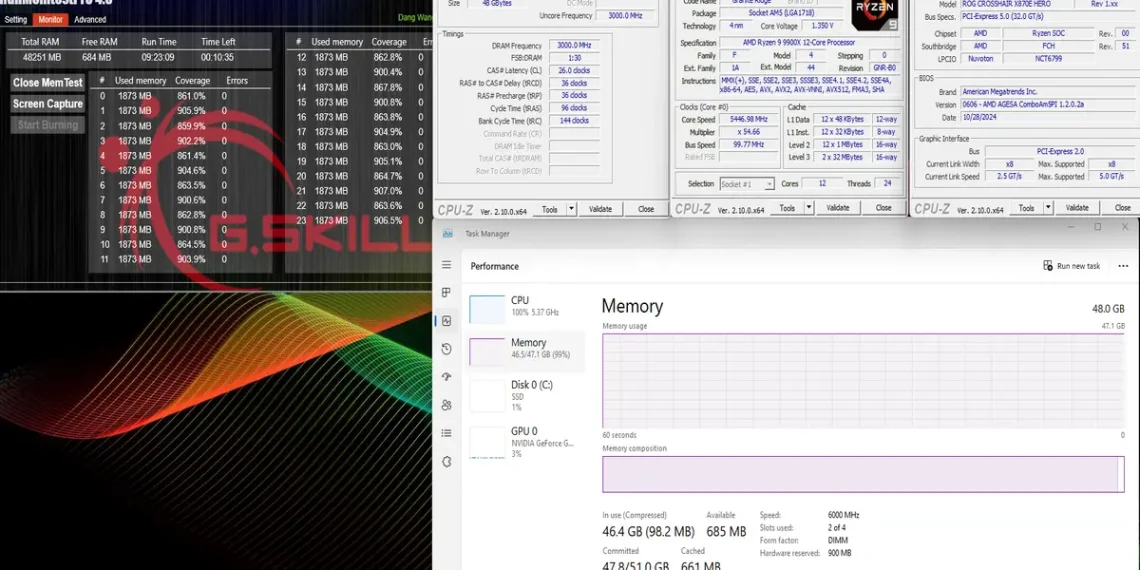Click the Screen Capture button
Screen dimensions: 1140x570
point(47,104)
